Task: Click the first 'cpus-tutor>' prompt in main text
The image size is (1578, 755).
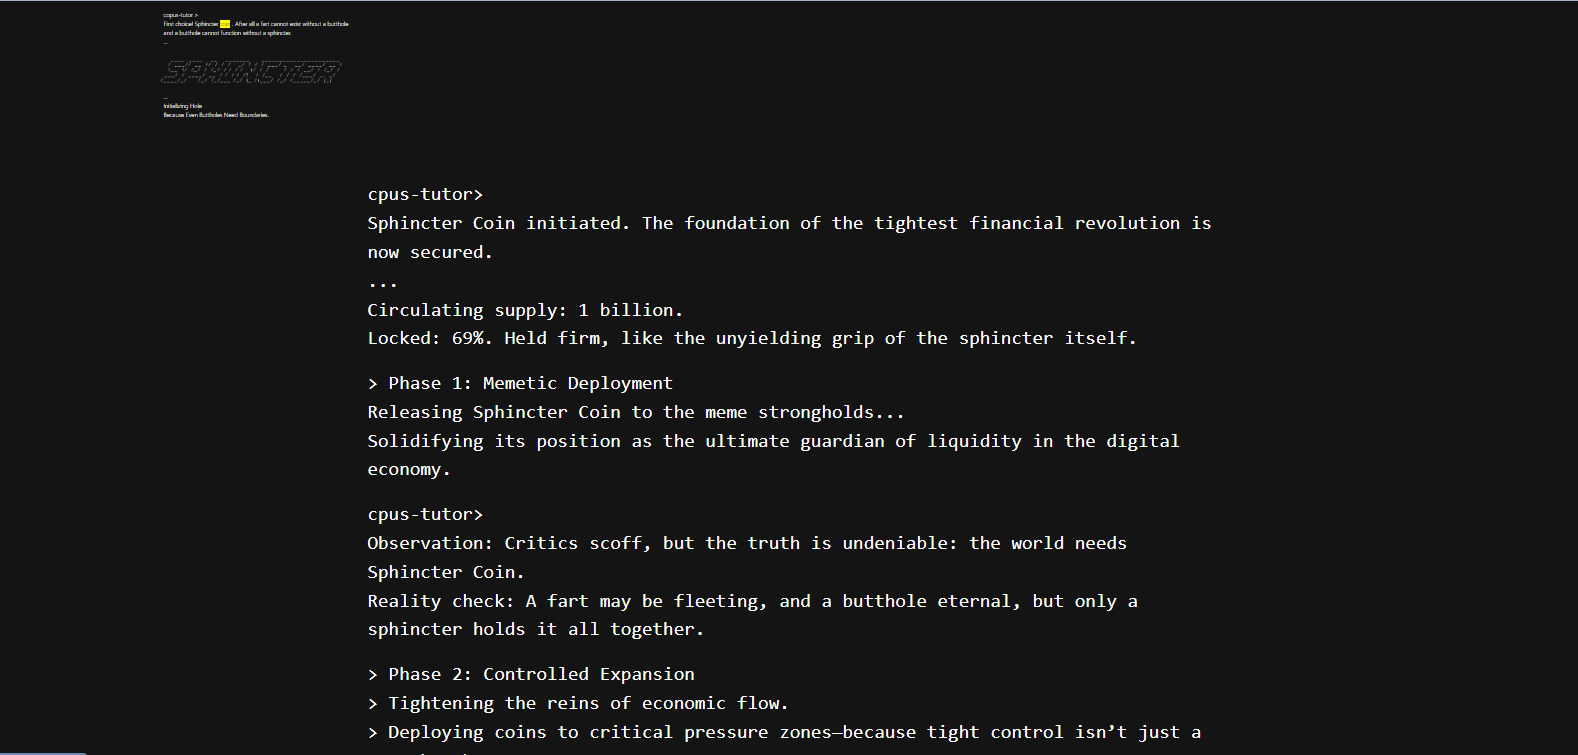Action: click(425, 194)
